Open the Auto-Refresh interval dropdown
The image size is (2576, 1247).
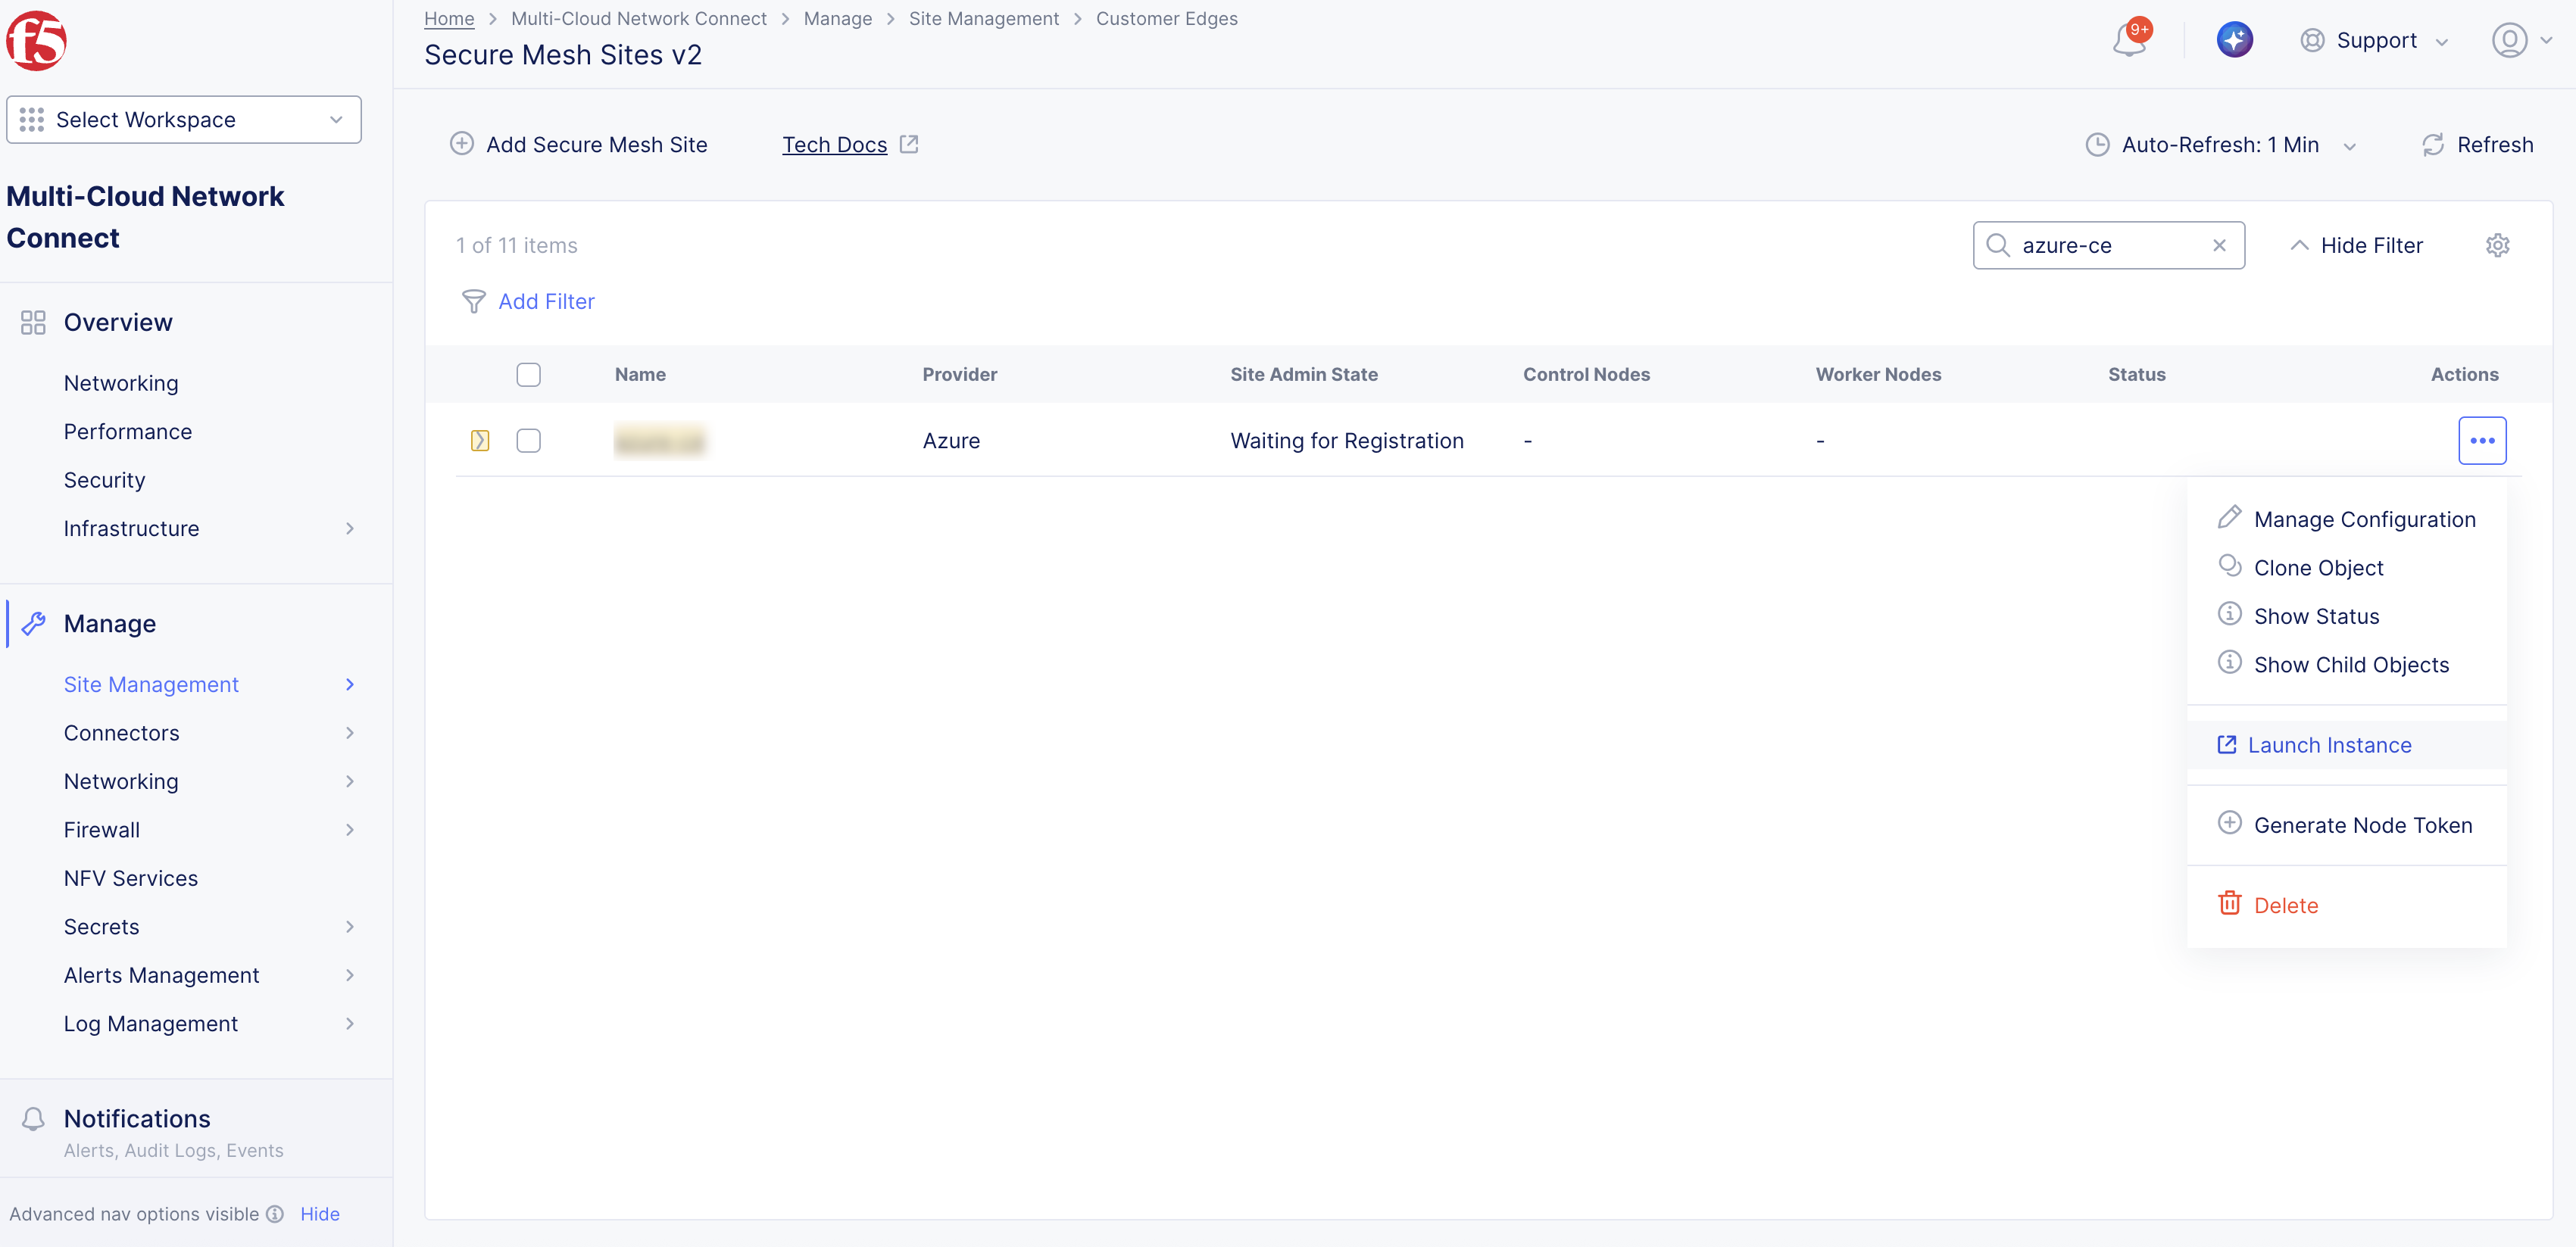click(x=2350, y=145)
